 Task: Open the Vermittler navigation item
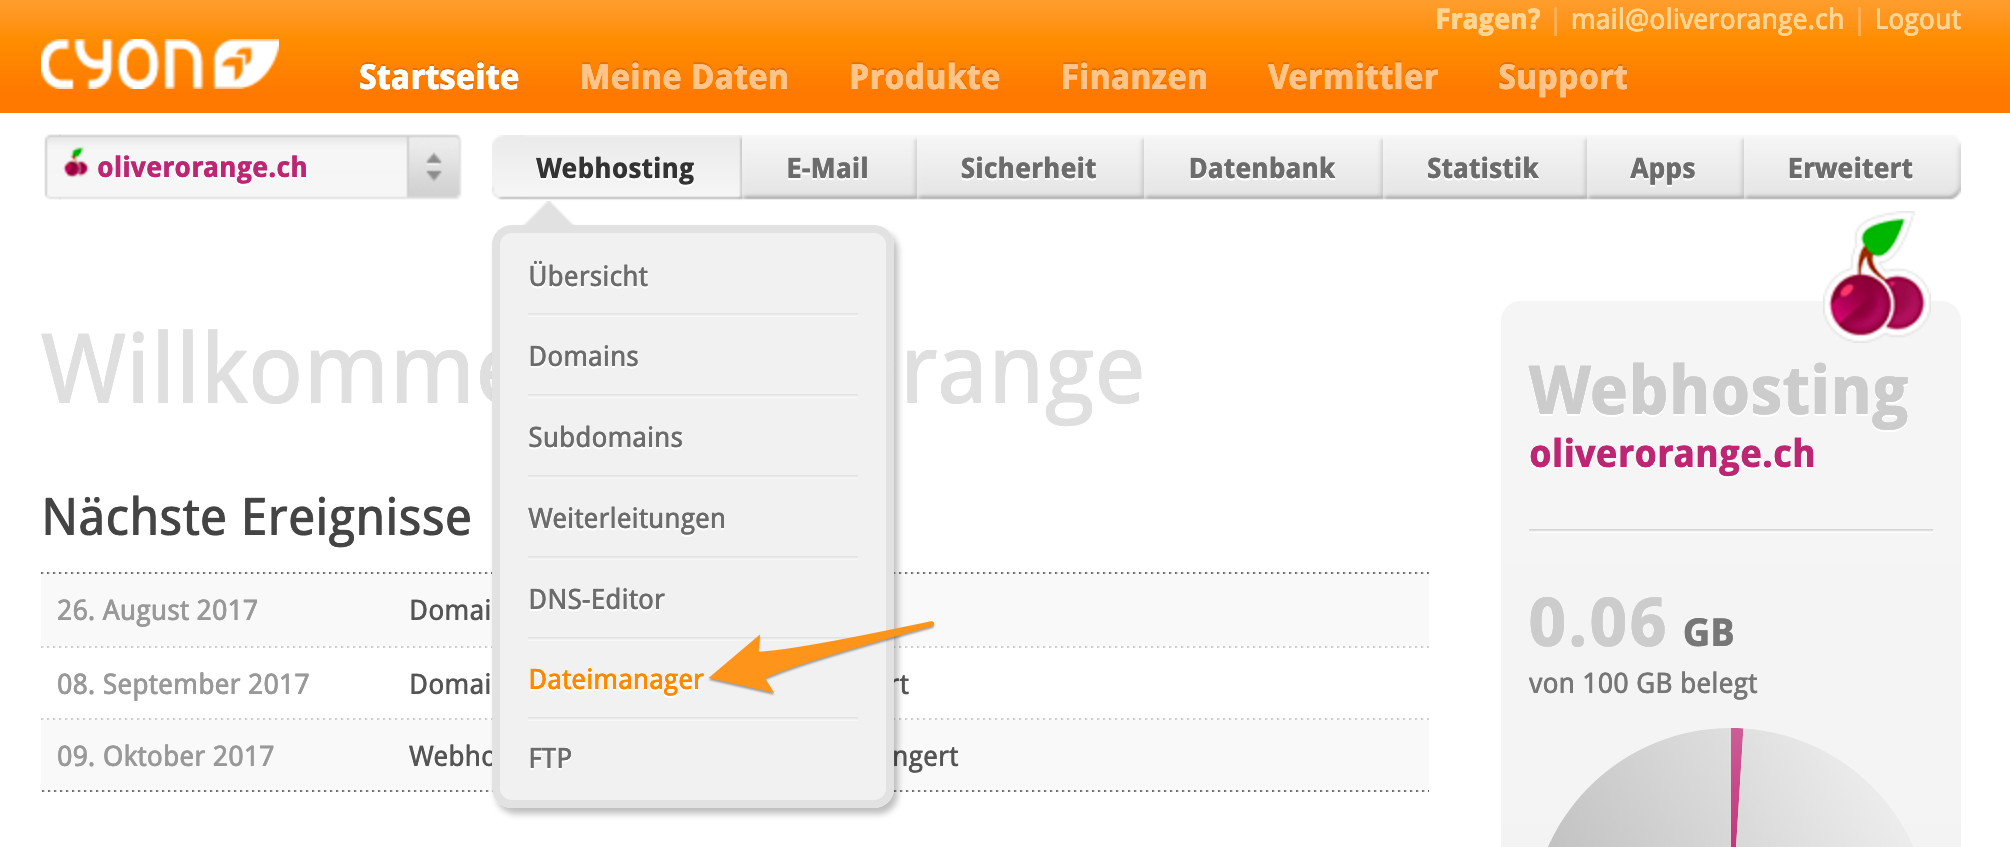point(1353,77)
